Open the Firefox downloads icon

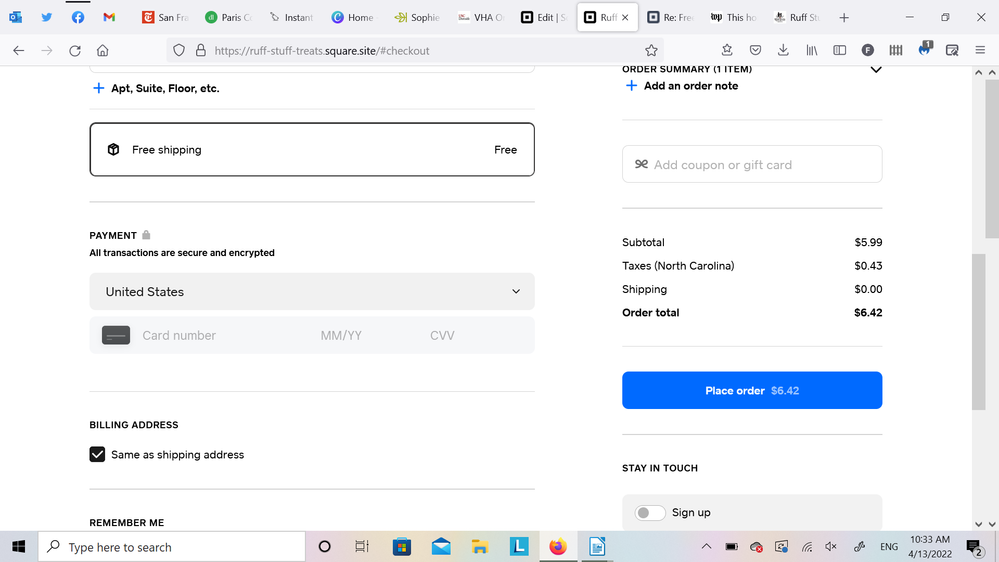(783, 51)
